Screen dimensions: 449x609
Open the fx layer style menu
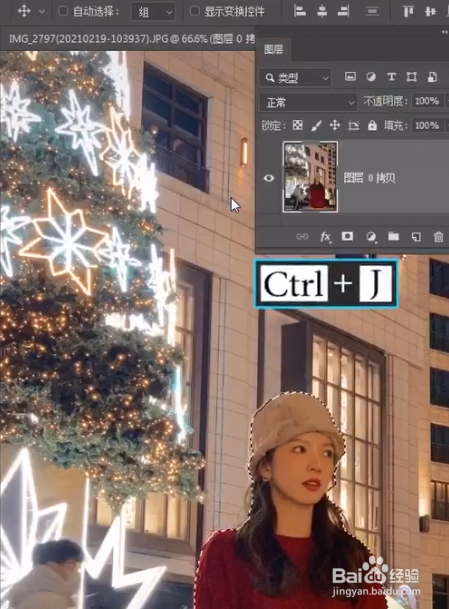click(x=325, y=237)
